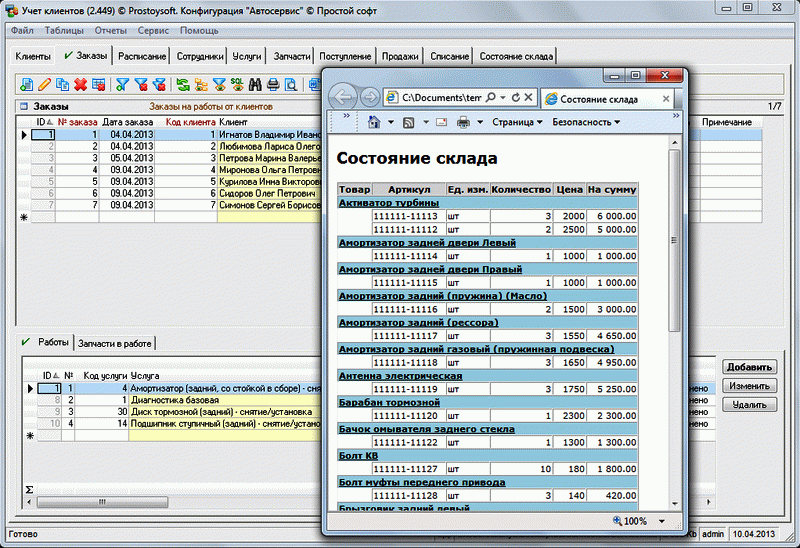
Task: Click the browser back arrow button
Action: [344, 97]
